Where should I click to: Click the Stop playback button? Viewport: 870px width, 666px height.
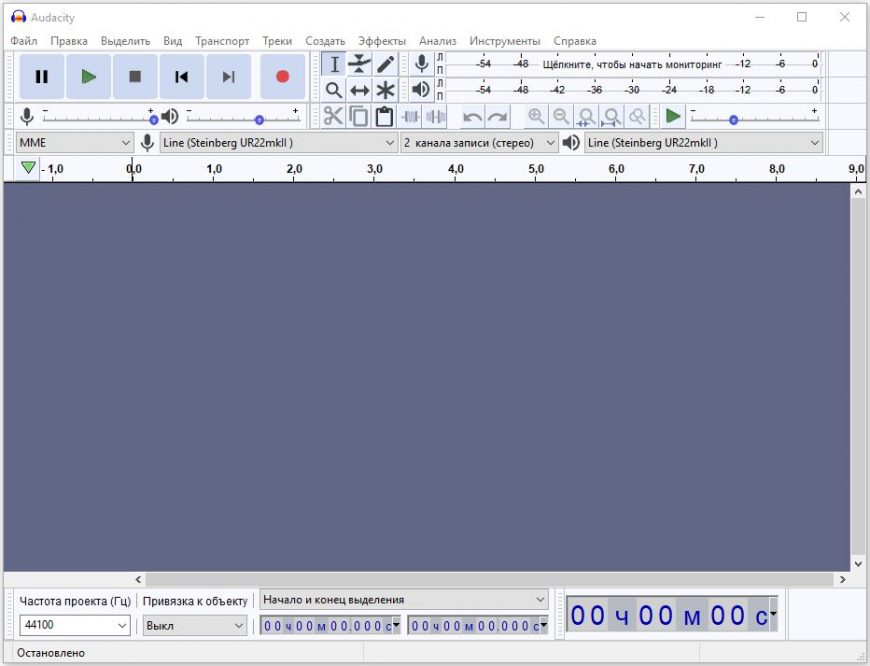[135, 77]
